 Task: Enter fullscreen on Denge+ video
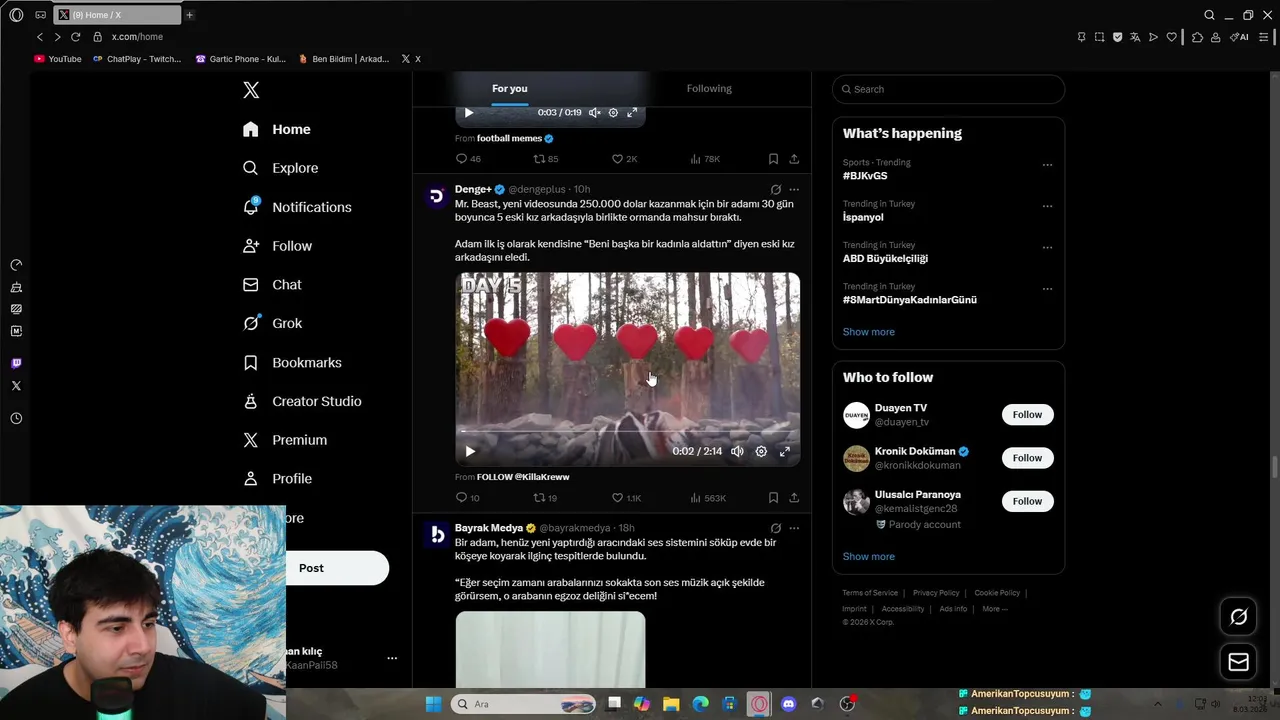785,451
